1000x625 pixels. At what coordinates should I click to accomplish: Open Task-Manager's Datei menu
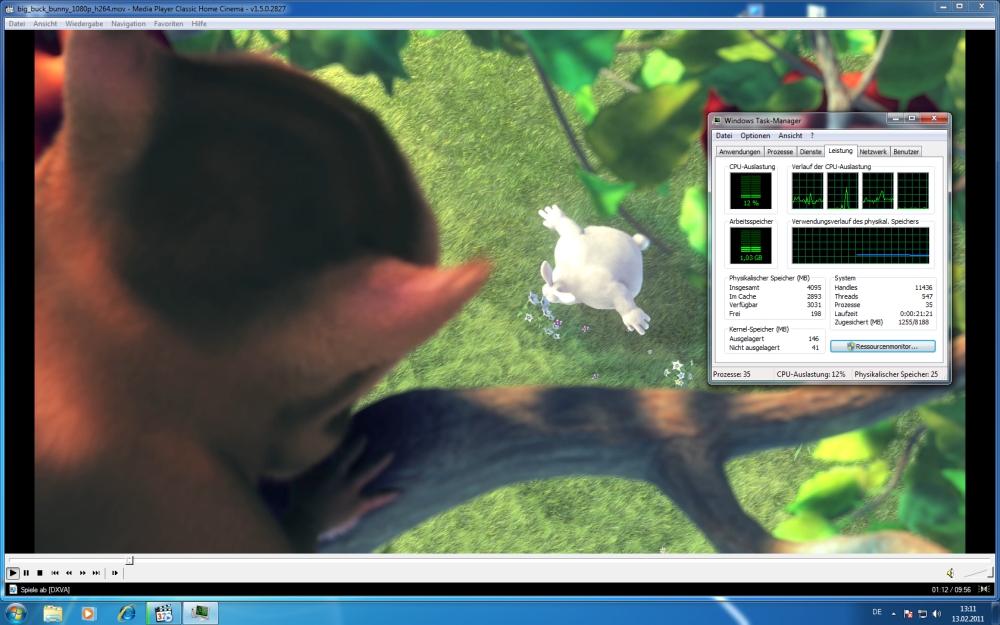(724, 135)
